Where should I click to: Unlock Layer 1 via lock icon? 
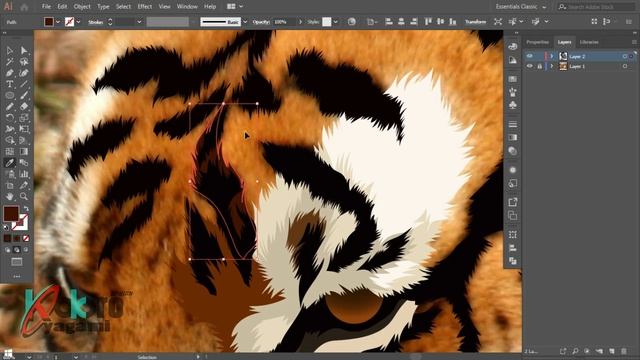click(539, 66)
